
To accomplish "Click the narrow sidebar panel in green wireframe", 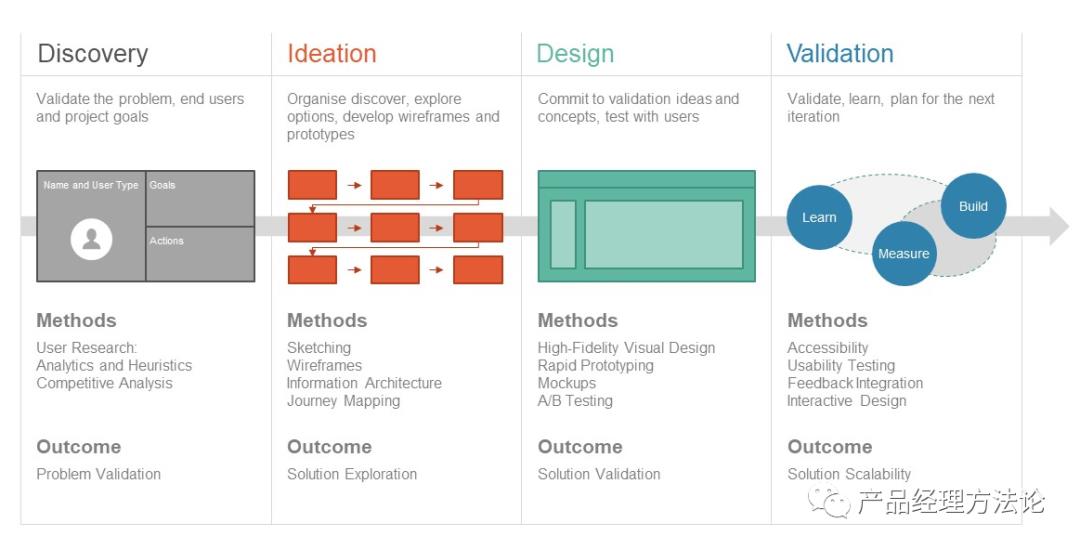I will [x=563, y=234].
